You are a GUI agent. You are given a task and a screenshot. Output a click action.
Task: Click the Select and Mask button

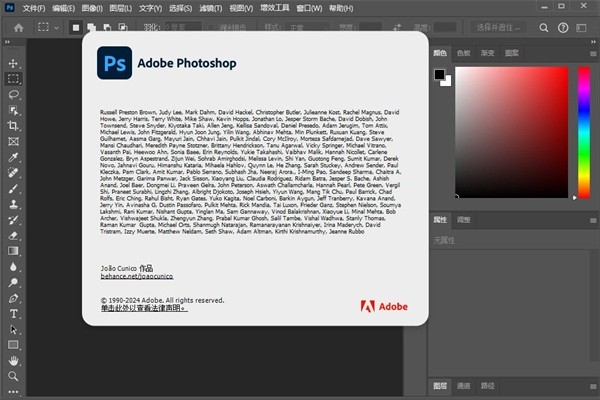pos(498,28)
